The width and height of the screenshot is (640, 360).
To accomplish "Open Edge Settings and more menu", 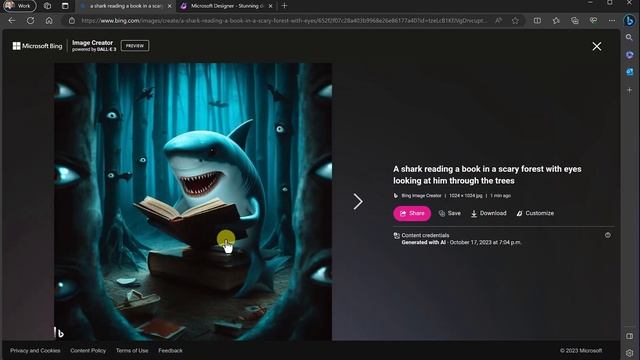I will pyautogui.click(x=611, y=20).
